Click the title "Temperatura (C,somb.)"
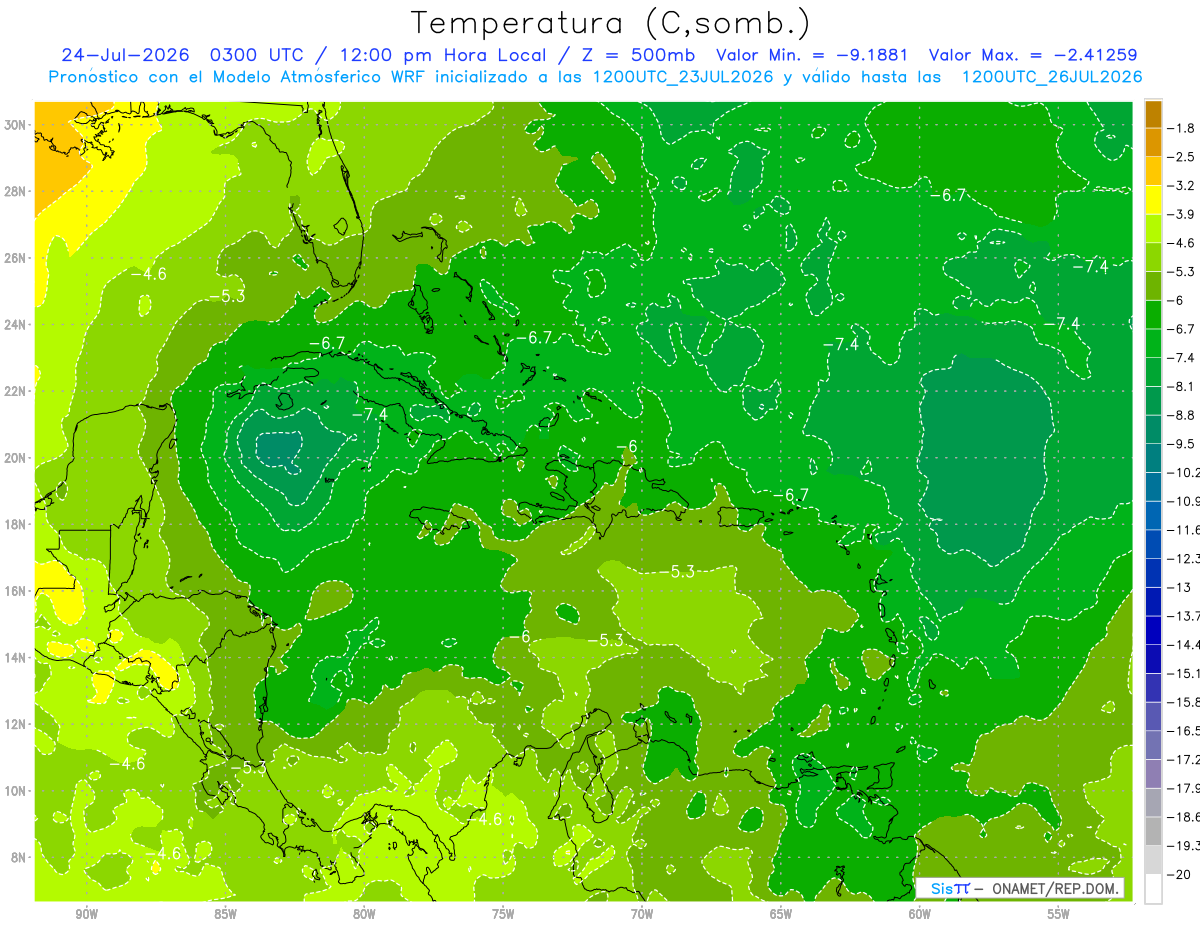This screenshot has width=1200, height=927. (x=611, y=23)
